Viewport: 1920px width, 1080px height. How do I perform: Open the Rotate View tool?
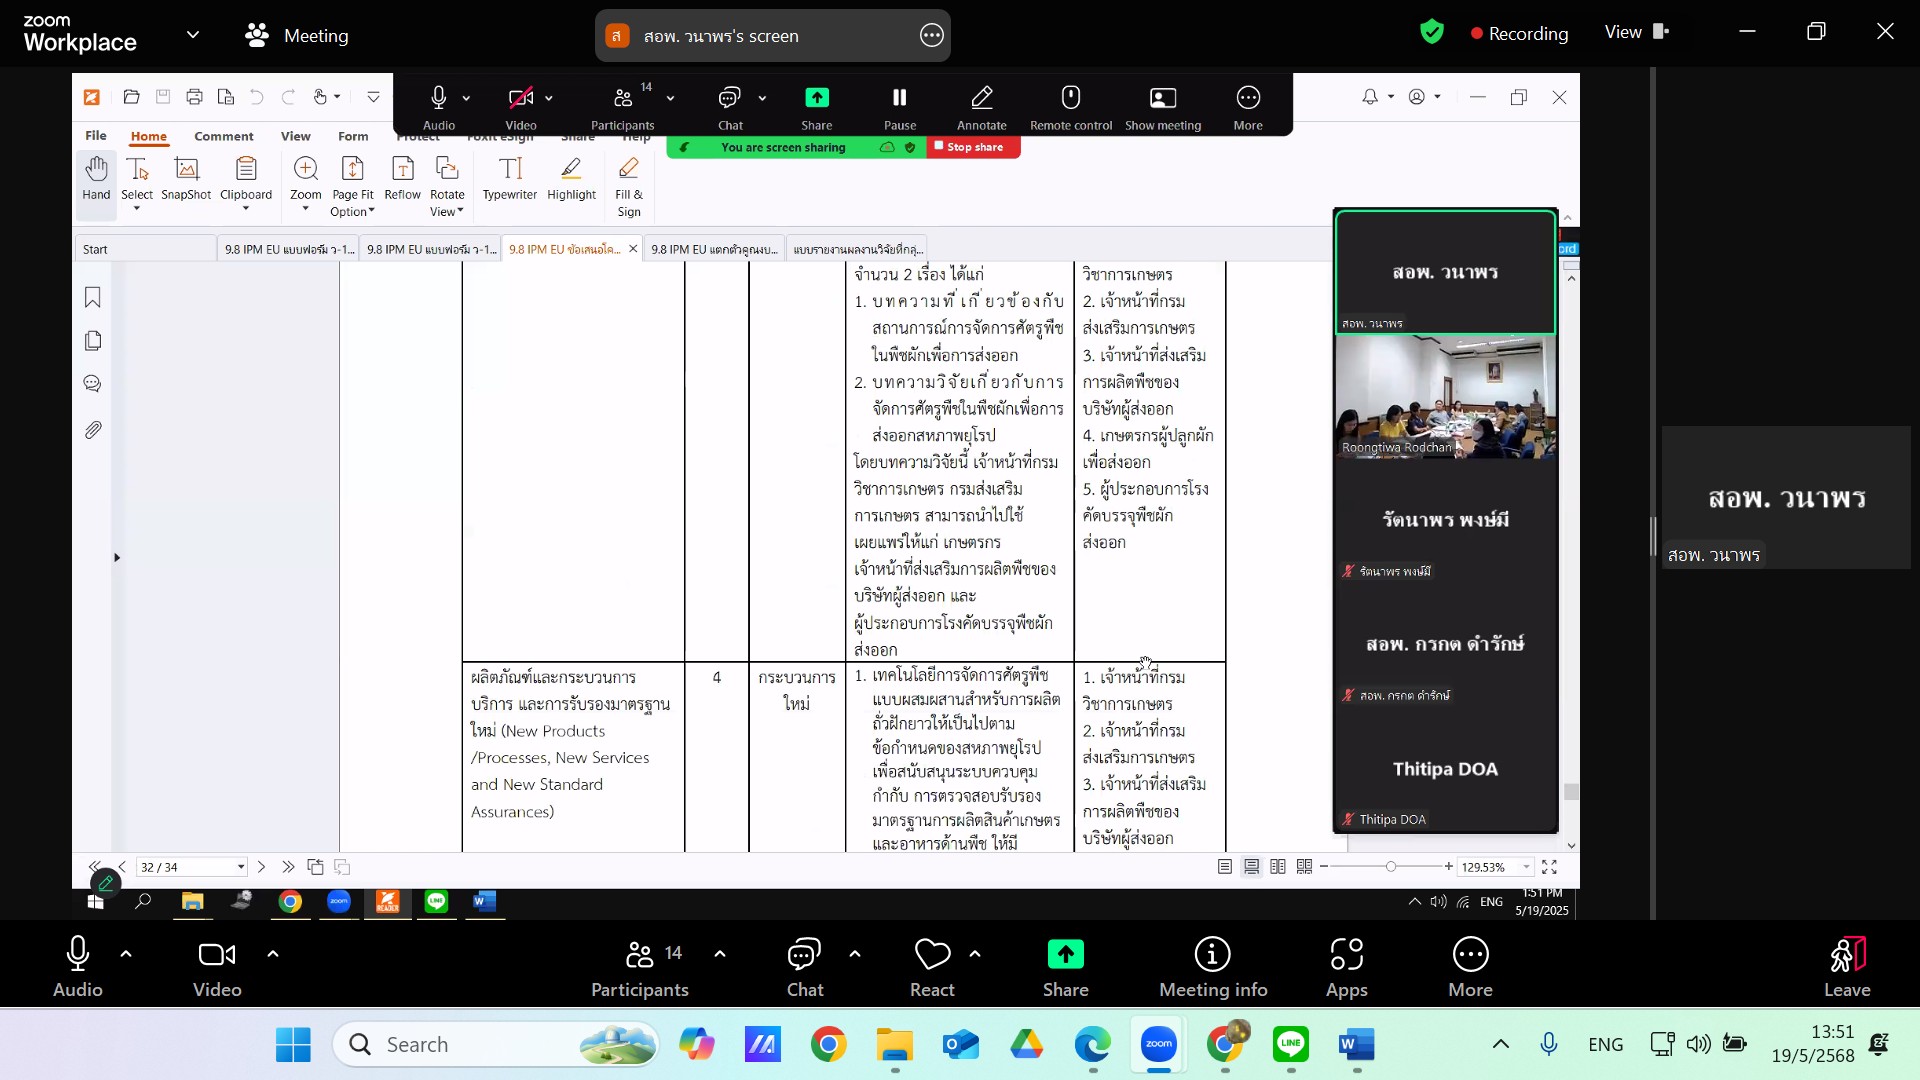[447, 186]
